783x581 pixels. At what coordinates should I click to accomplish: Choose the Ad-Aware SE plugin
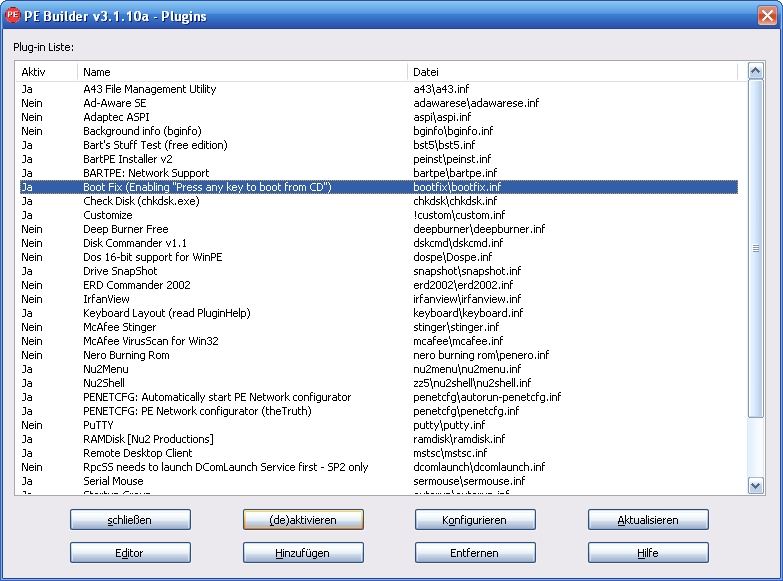coord(114,103)
